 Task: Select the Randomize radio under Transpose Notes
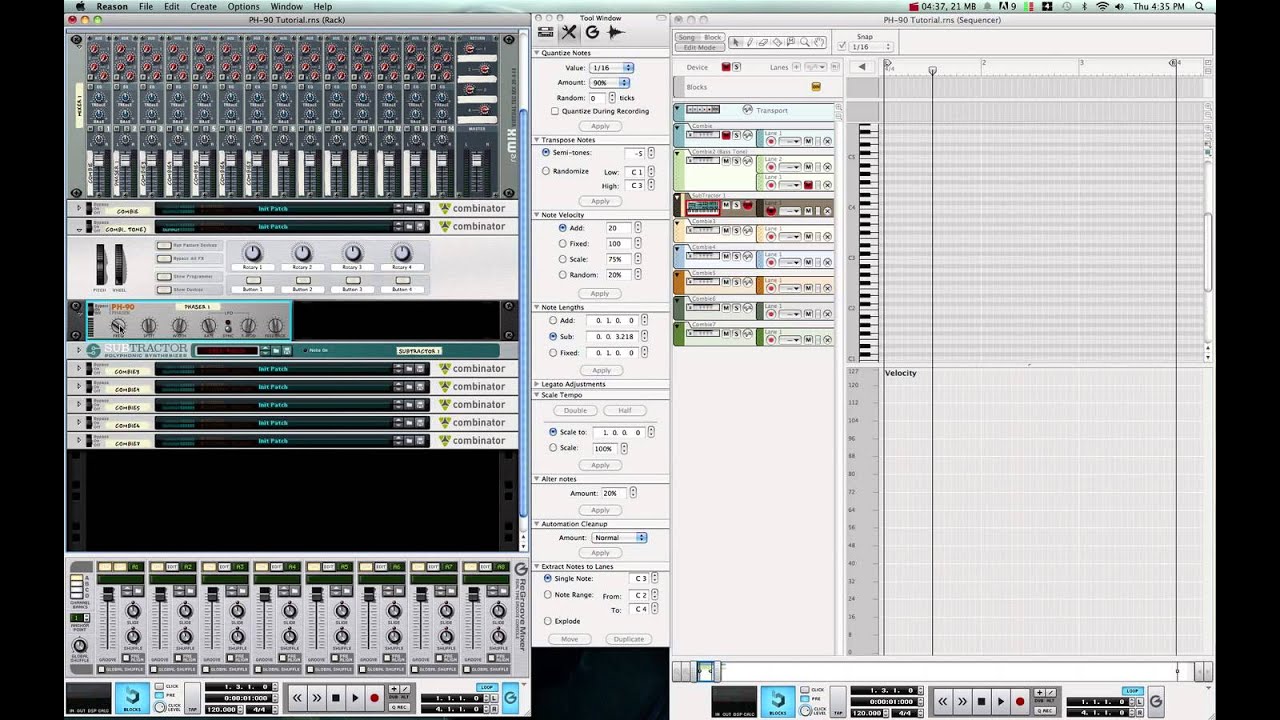tap(546, 171)
